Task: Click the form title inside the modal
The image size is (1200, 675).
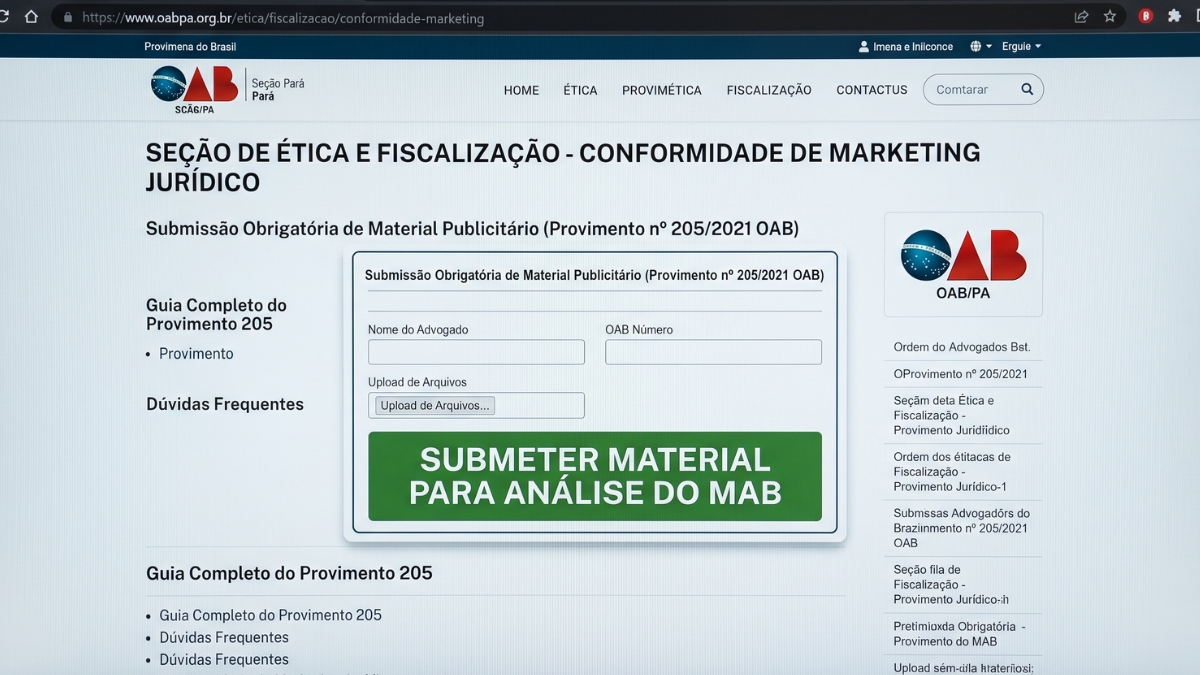Action: [594, 275]
